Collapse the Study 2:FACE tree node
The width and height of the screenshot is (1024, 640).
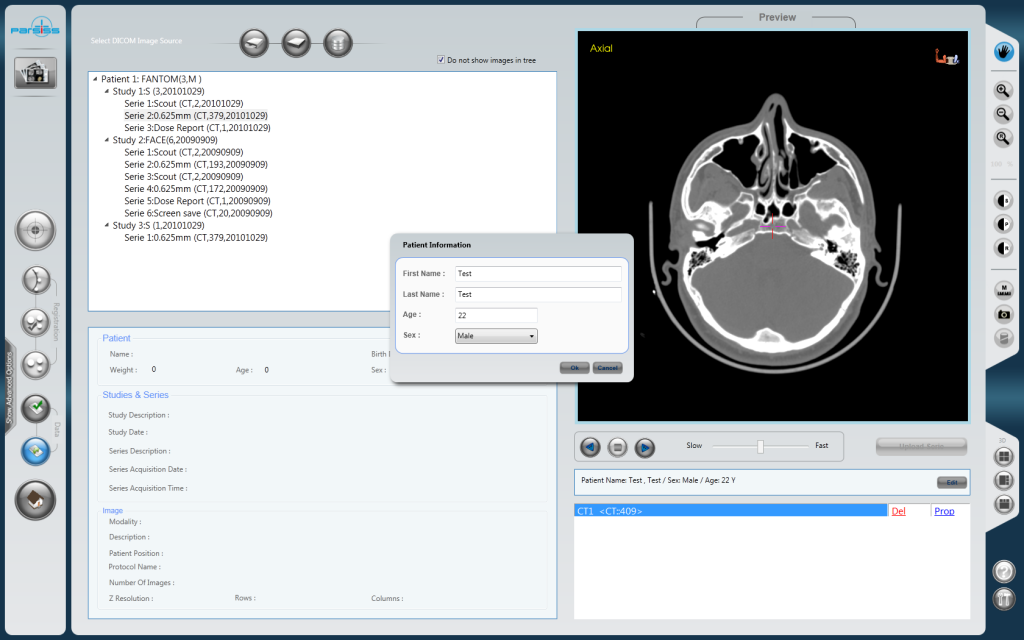click(x=106, y=140)
